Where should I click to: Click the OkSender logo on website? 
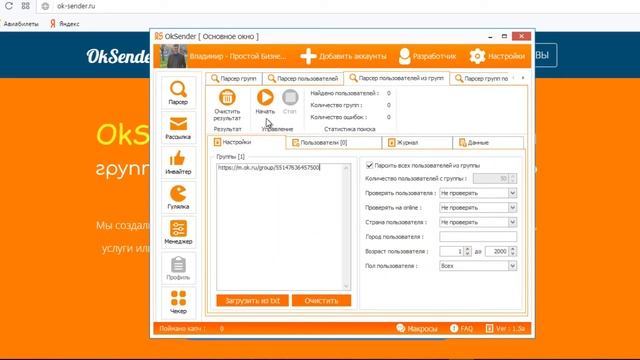coord(118,56)
